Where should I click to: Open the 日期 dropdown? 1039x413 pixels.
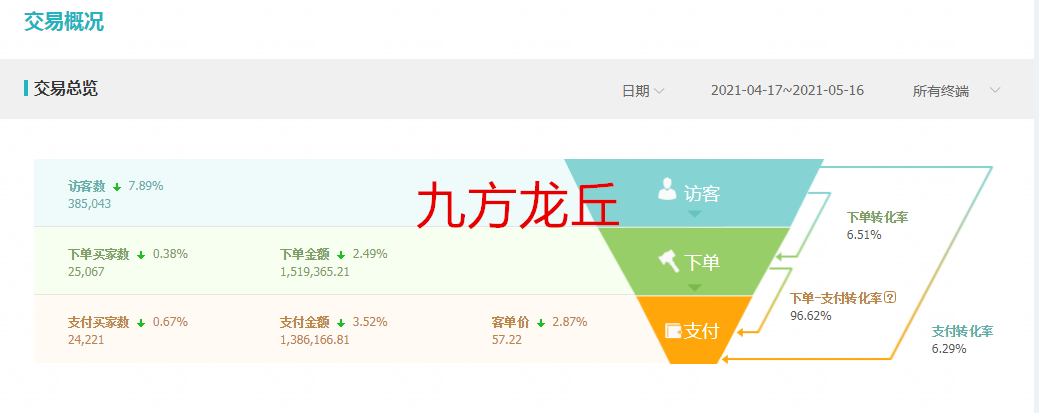pos(643,91)
